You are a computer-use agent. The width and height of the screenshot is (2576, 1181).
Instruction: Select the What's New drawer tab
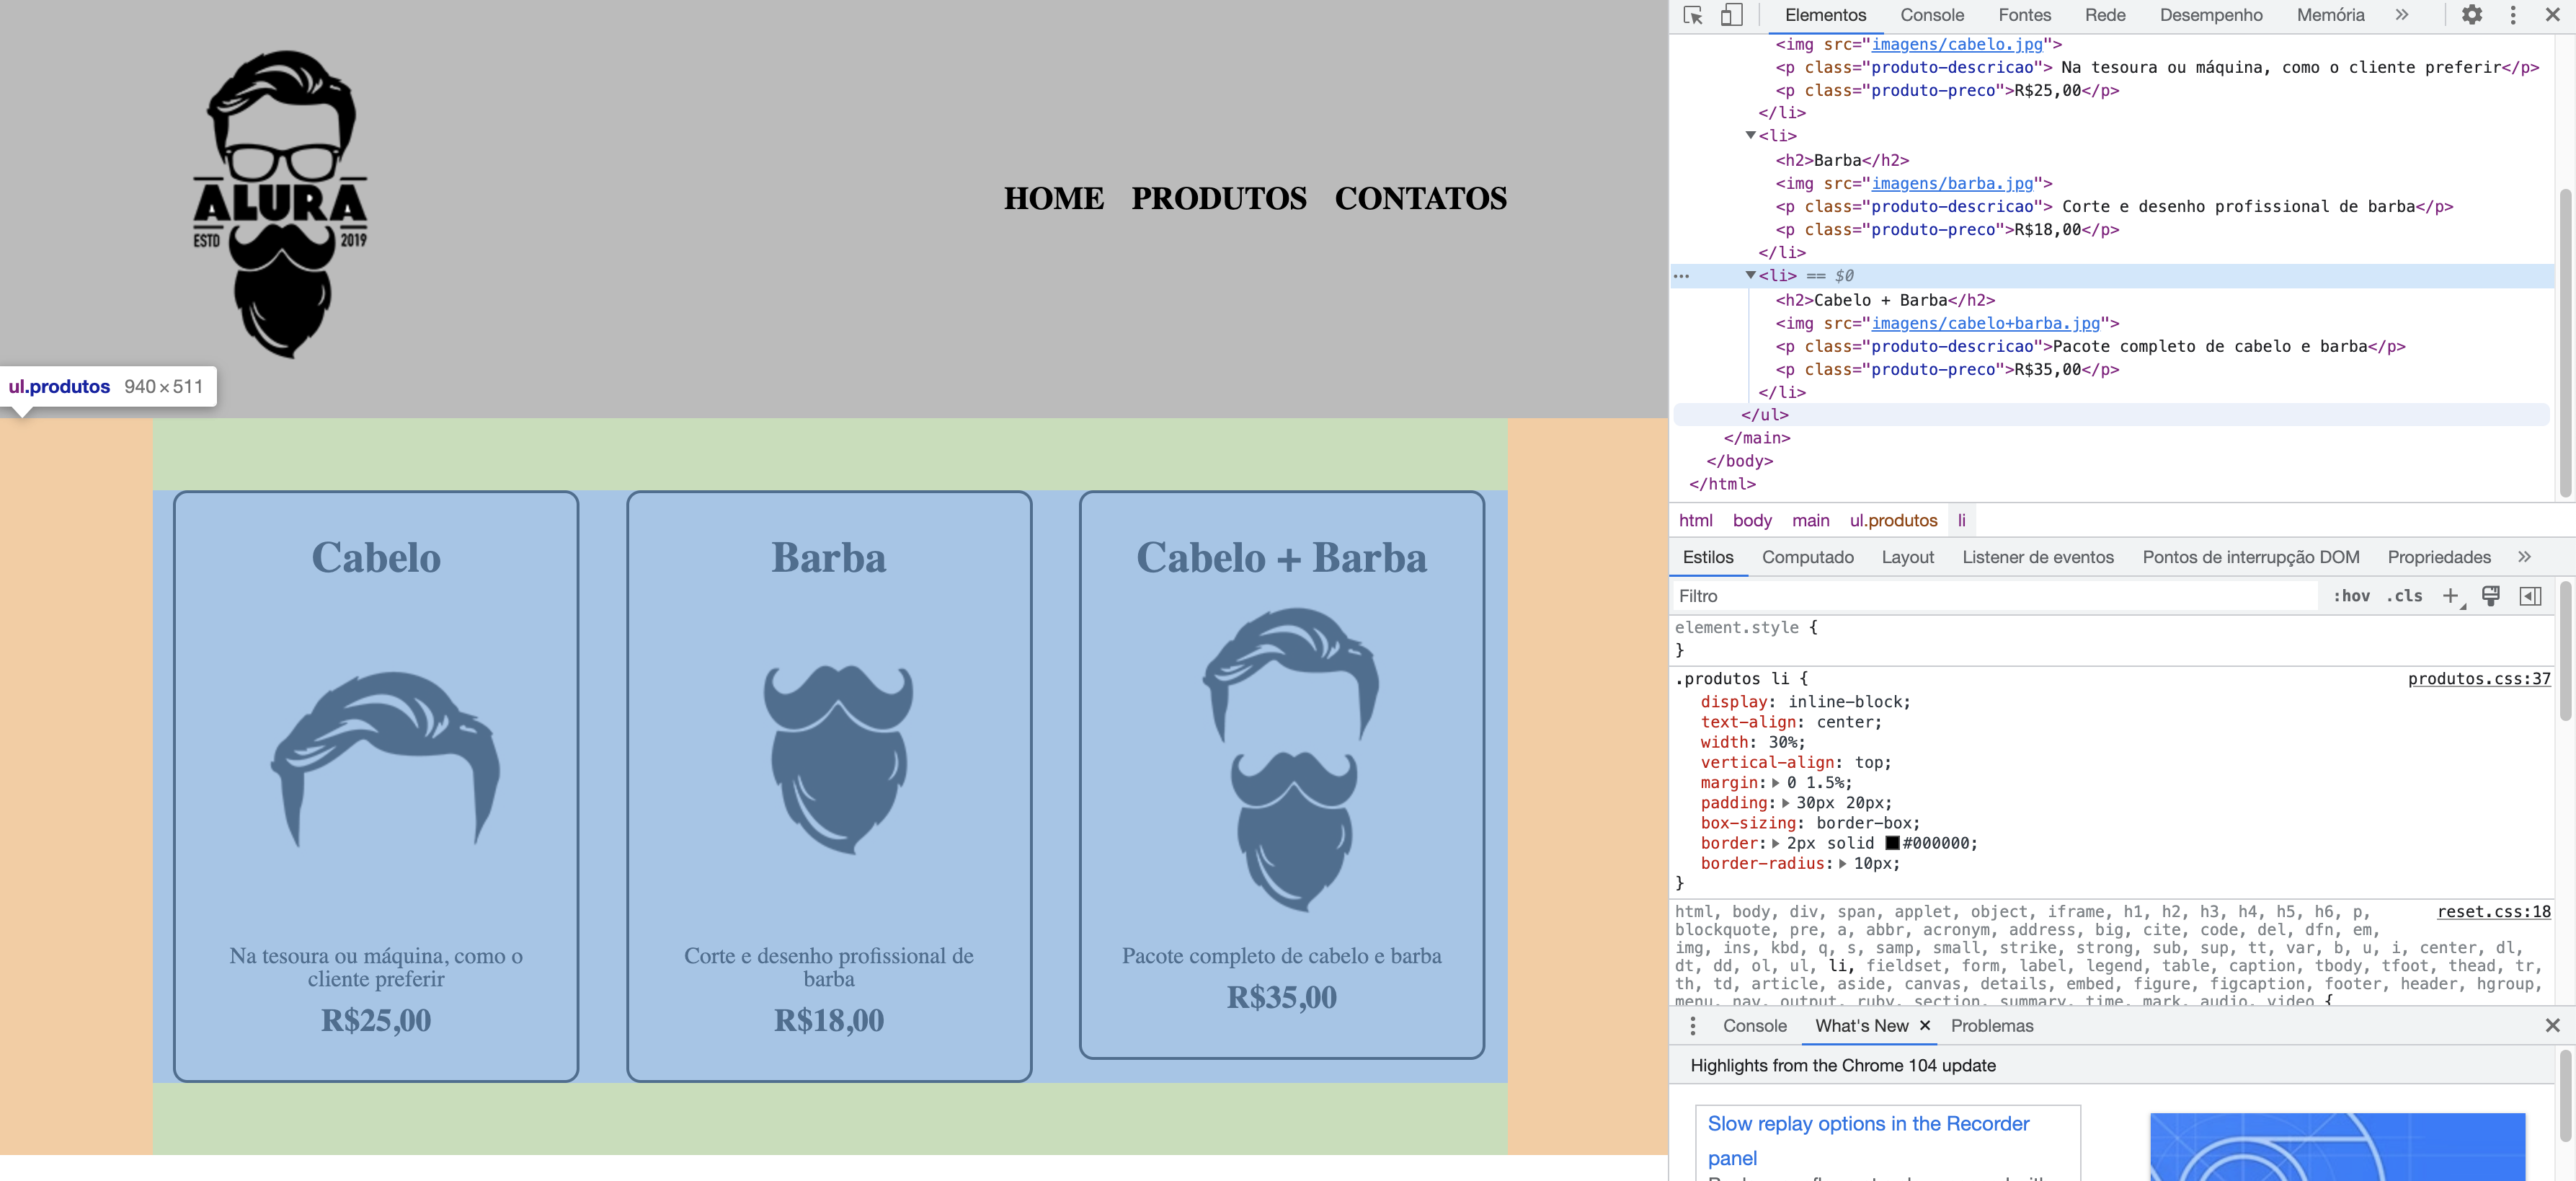point(1861,1026)
